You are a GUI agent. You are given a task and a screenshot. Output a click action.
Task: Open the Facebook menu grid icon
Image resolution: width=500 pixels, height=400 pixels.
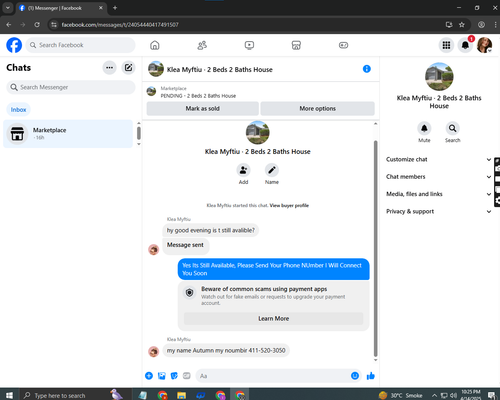(x=446, y=45)
